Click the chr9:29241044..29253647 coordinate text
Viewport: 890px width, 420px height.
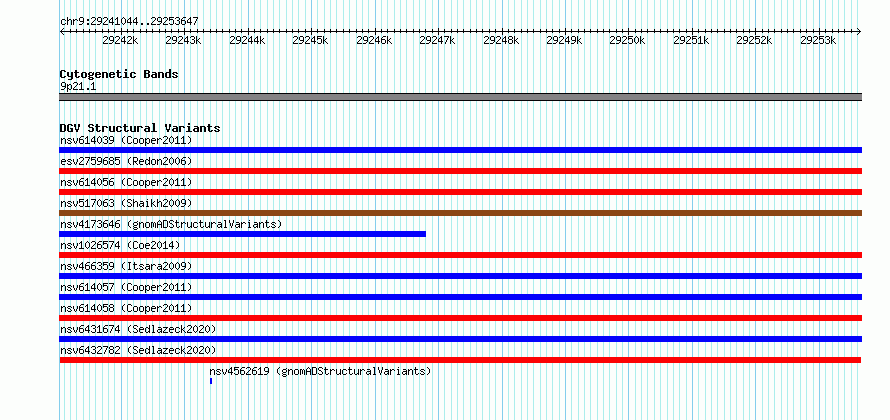click(129, 21)
